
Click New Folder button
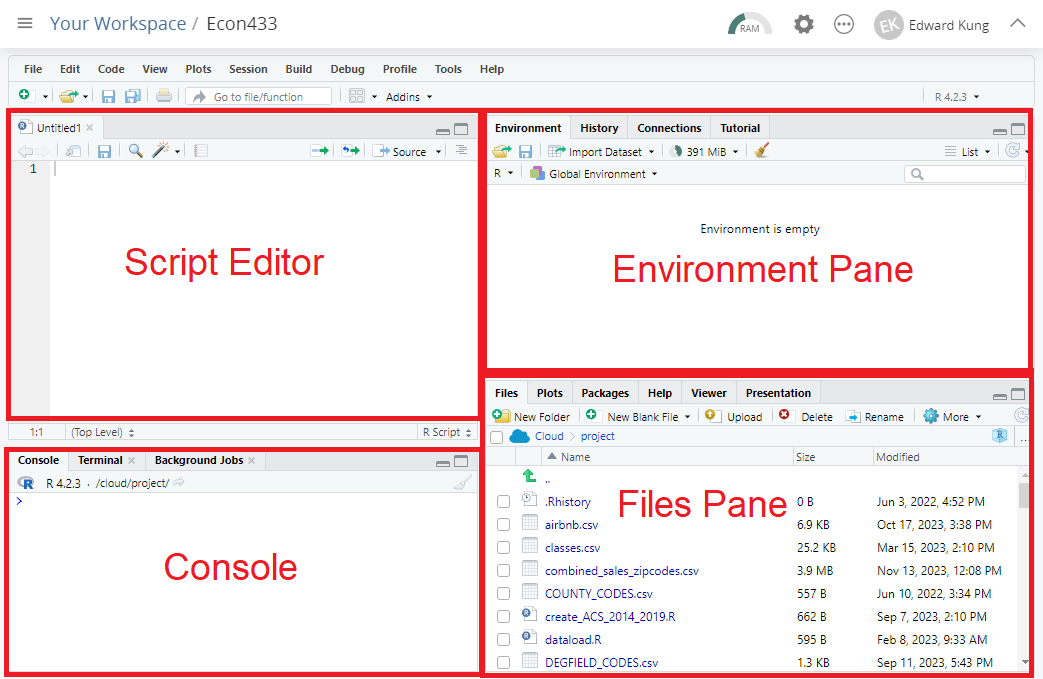point(531,416)
